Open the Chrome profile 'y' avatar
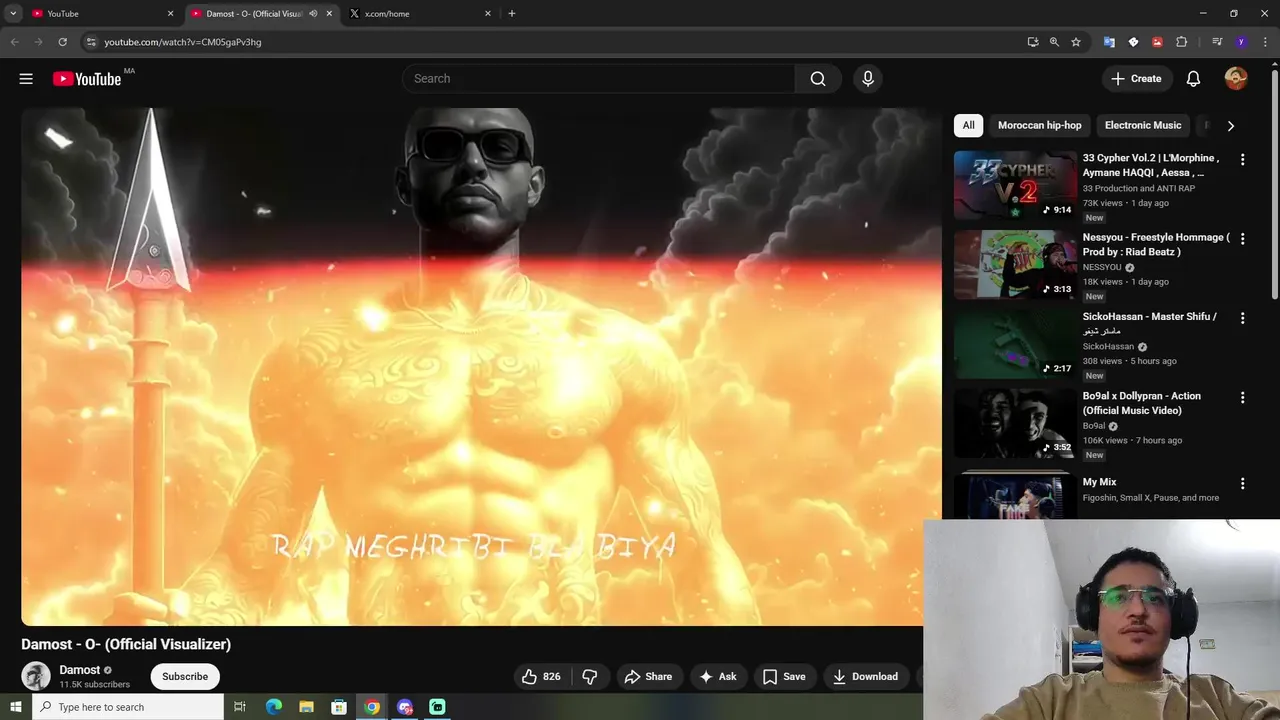The height and width of the screenshot is (720, 1280). click(x=1241, y=42)
